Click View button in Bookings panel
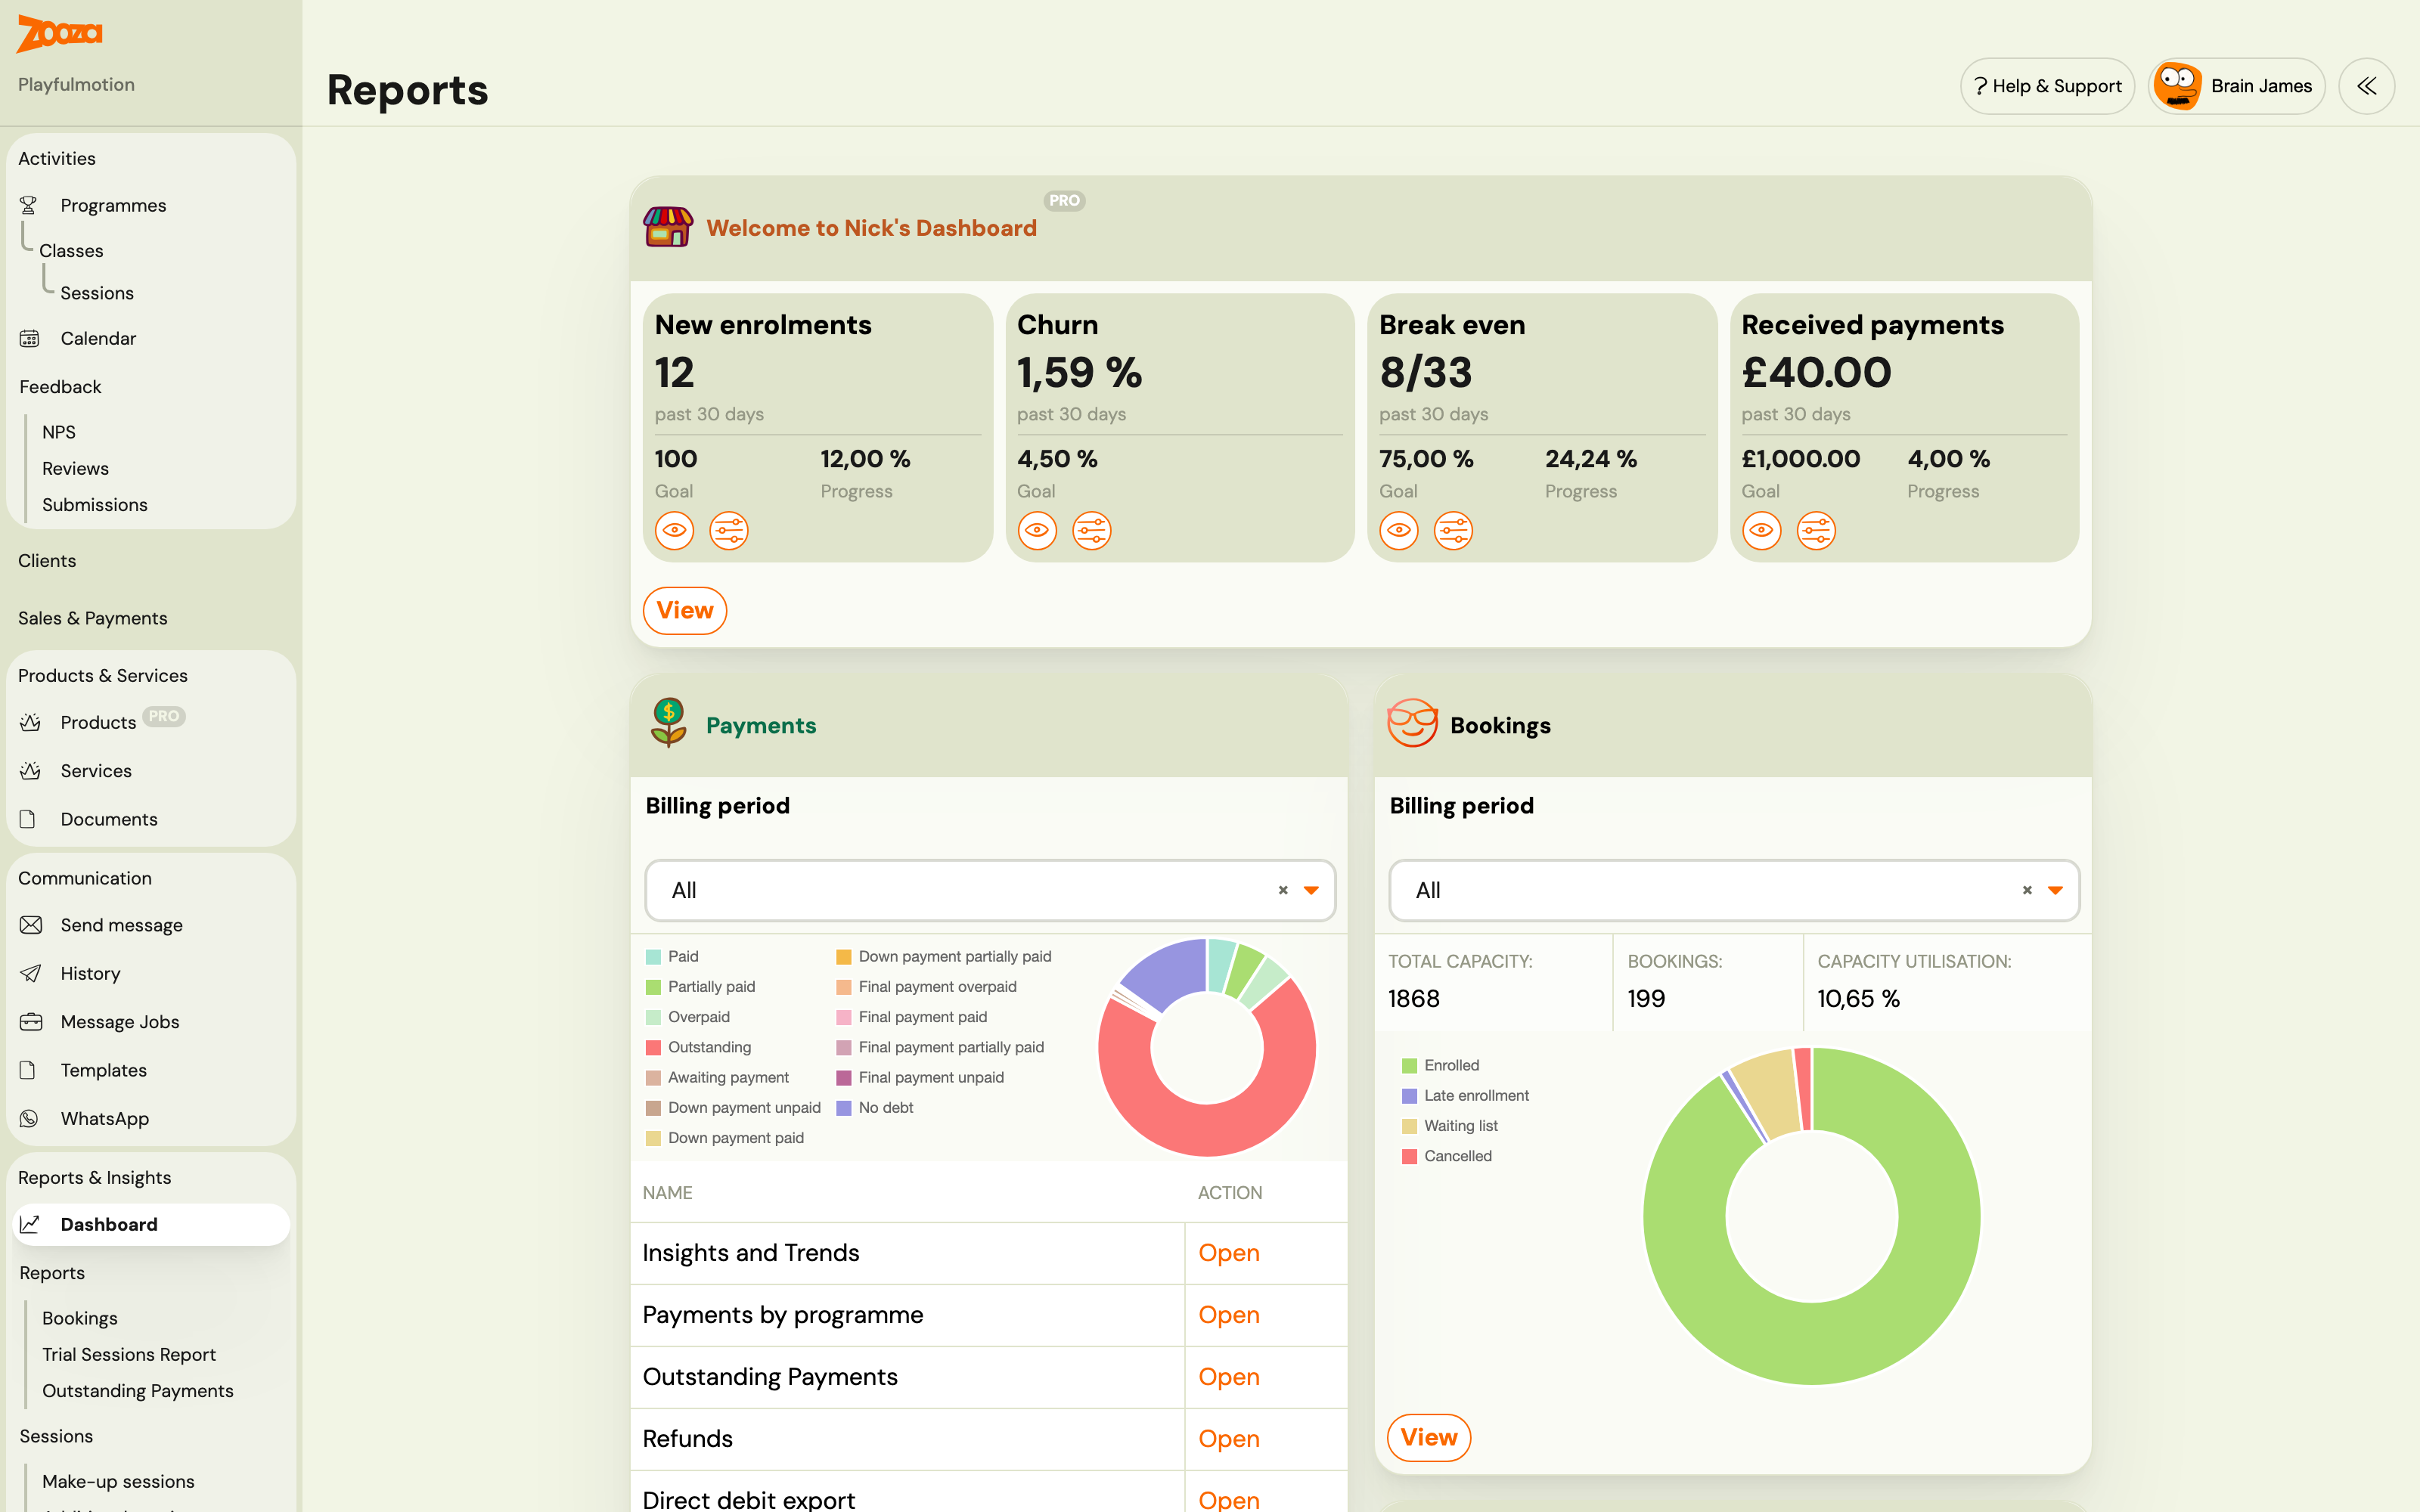The height and width of the screenshot is (1512, 2420). coord(1429,1437)
